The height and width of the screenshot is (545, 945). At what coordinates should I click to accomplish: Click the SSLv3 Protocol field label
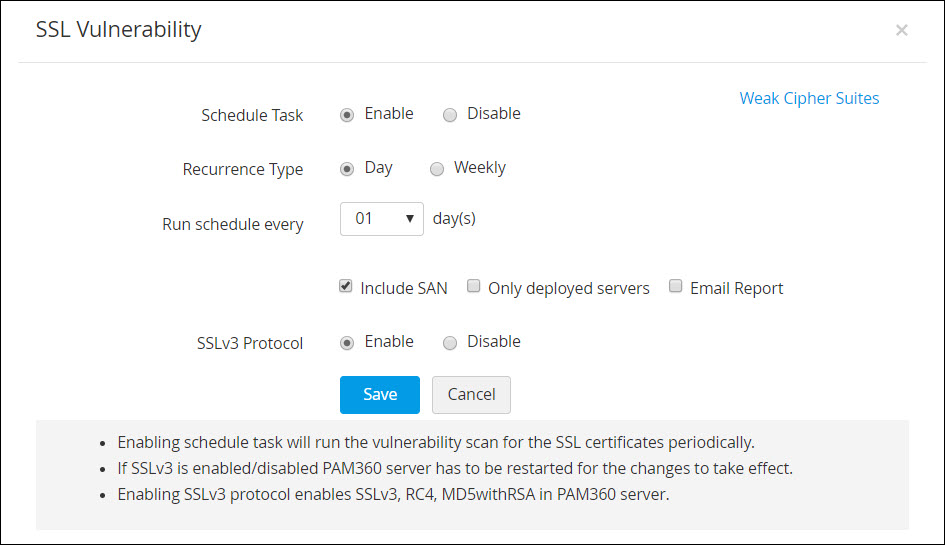pos(250,343)
